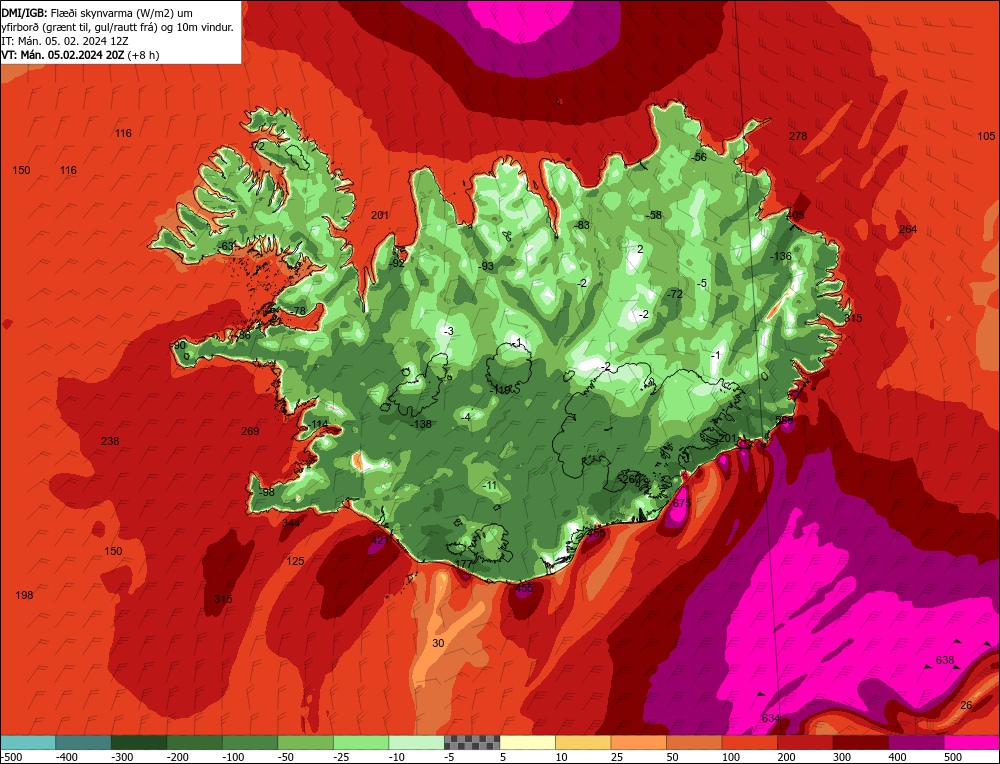Click the '-58' value in the northeast
This screenshot has height=764, width=1000.
654,216
